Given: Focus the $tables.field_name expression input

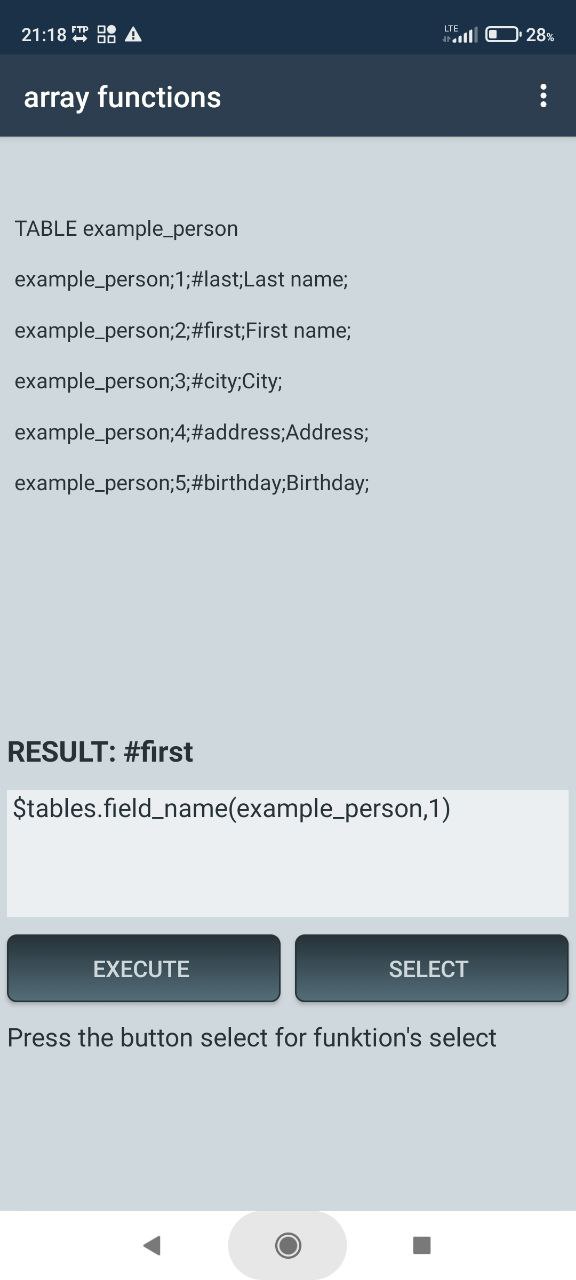Looking at the screenshot, I should coord(288,853).
